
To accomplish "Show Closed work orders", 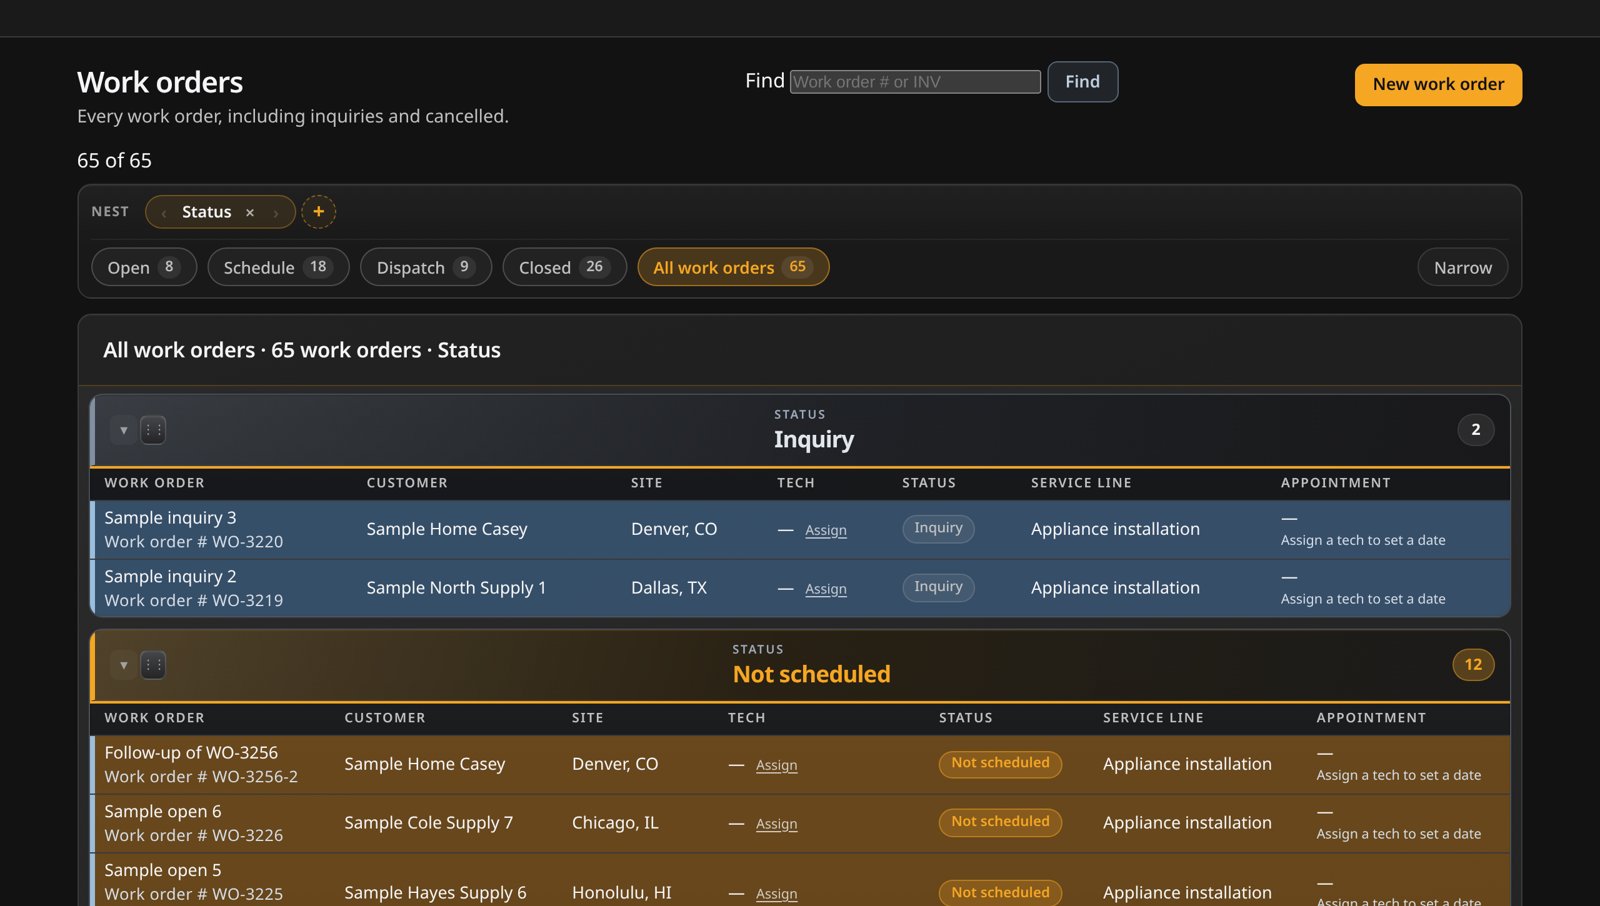I will (x=564, y=267).
